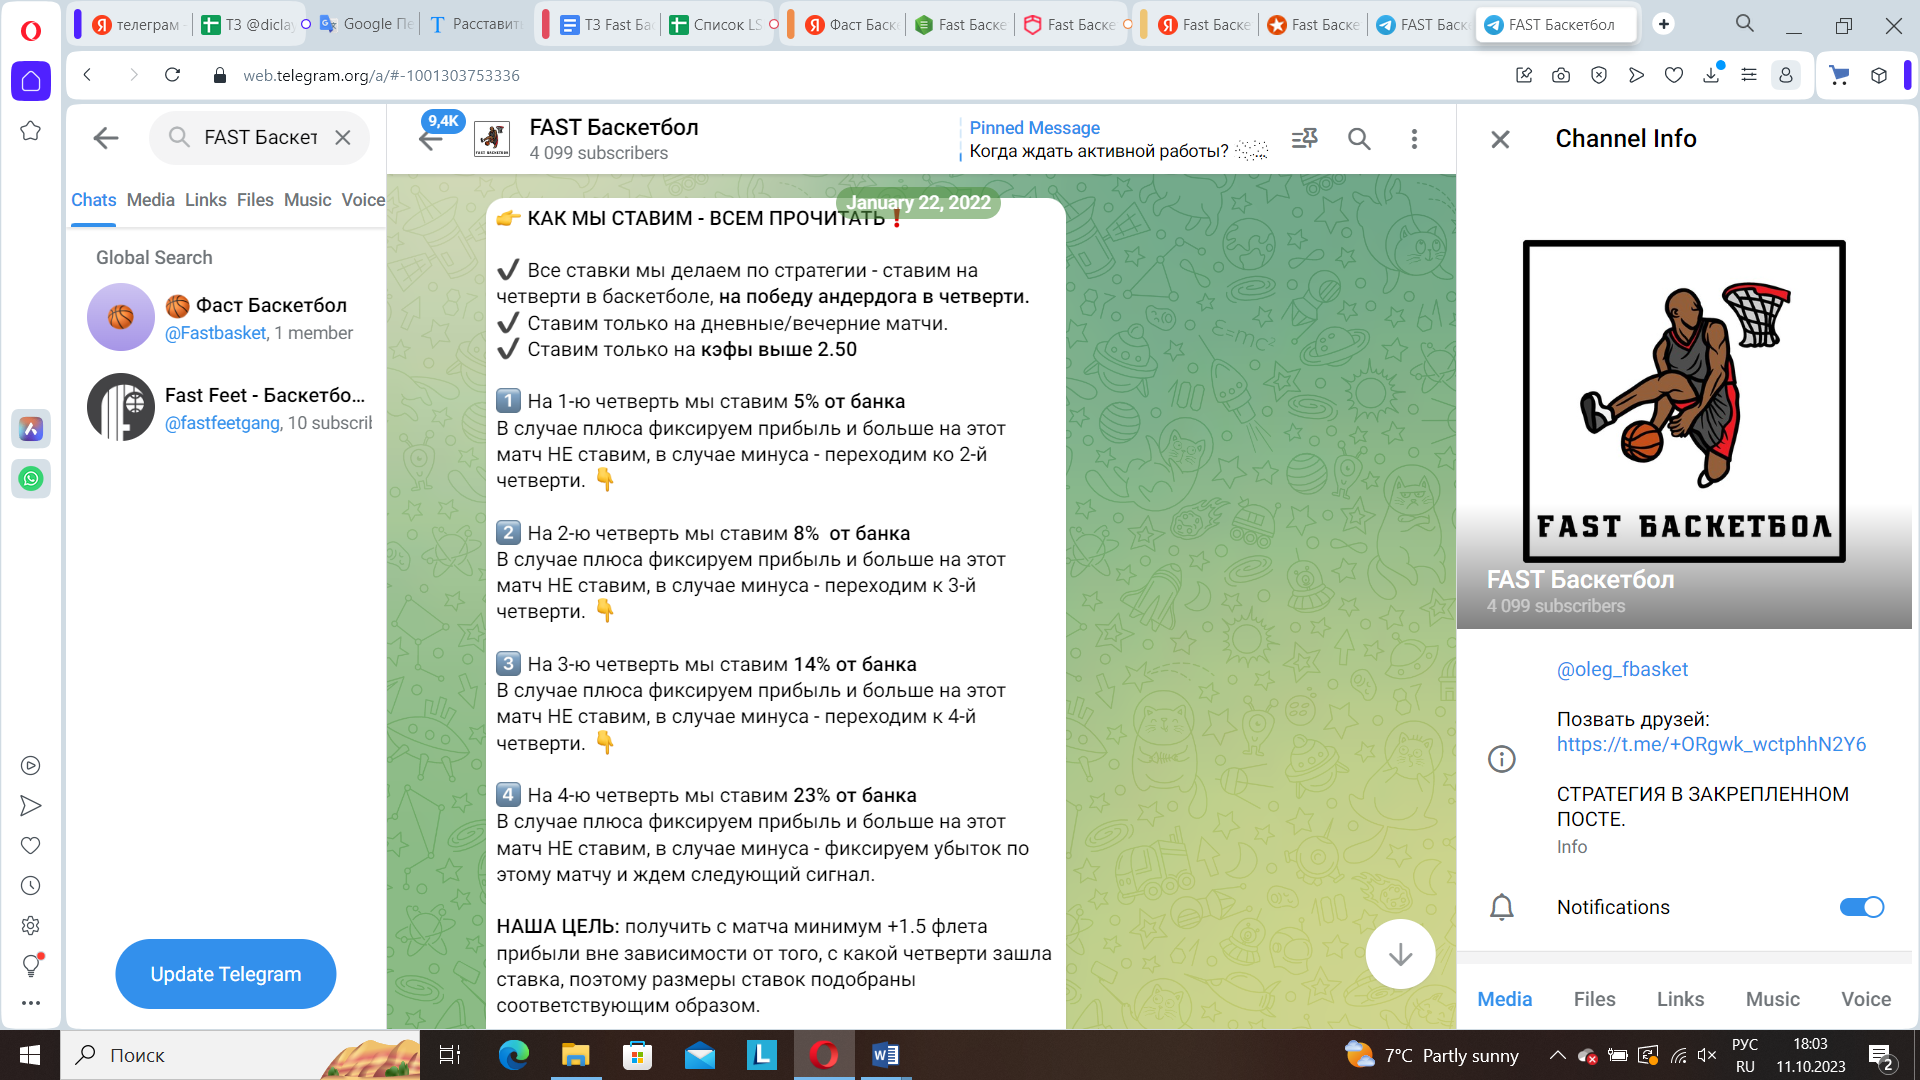Screen dimensions: 1920x1080
Task: Click the bell icon beside Notifications
Action: pos(1501,907)
